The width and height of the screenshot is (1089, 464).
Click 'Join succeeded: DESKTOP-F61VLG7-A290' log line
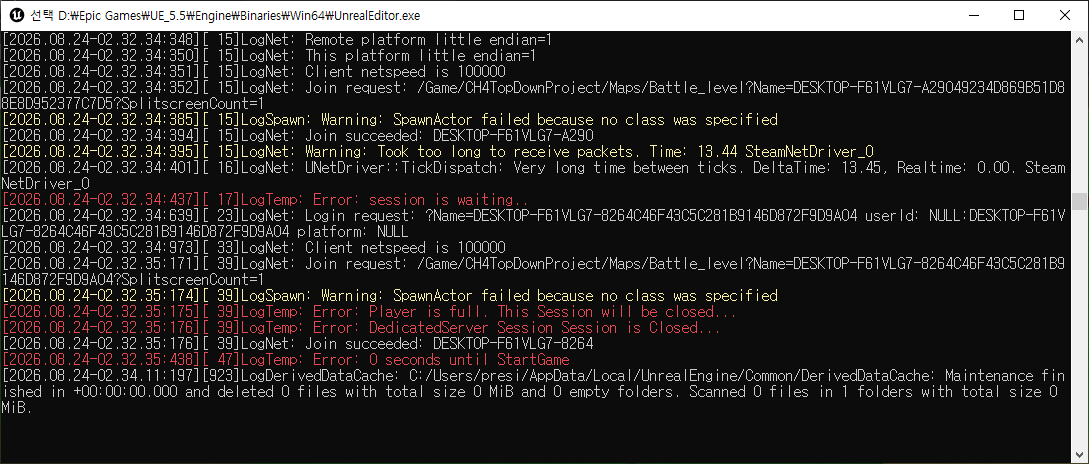(298, 135)
